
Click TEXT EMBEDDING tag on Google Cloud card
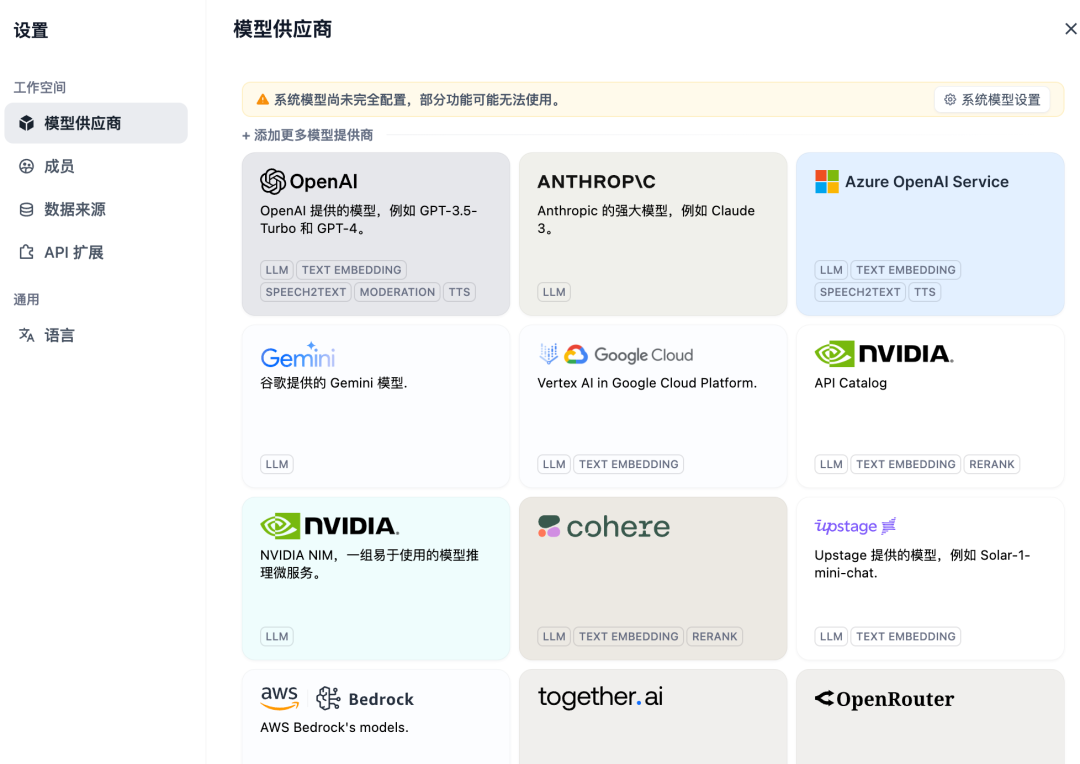(x=629, y=464)
